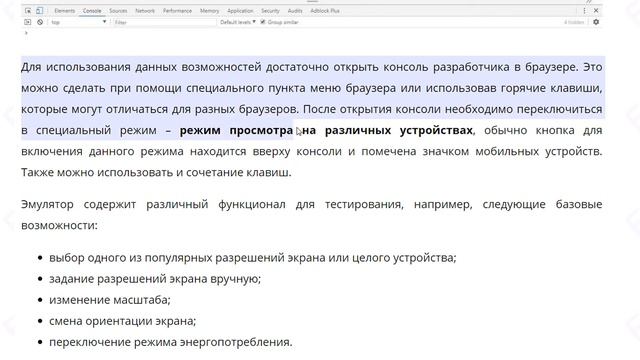Open DevTools three-dot customize menu
The image size is (640, 360).
pyautogui.click(x=584, y=11)
